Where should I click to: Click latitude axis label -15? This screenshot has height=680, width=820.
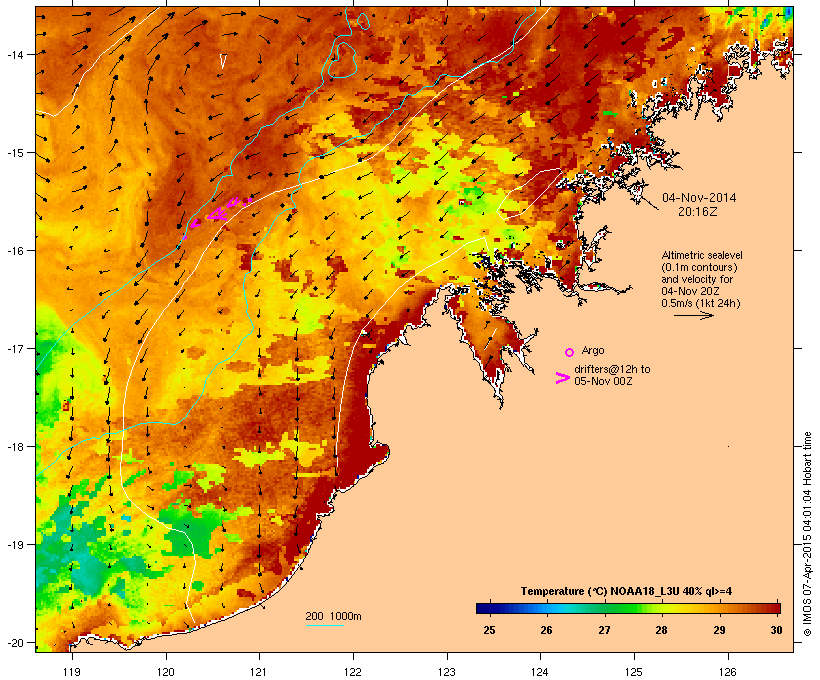click(15, 153)
